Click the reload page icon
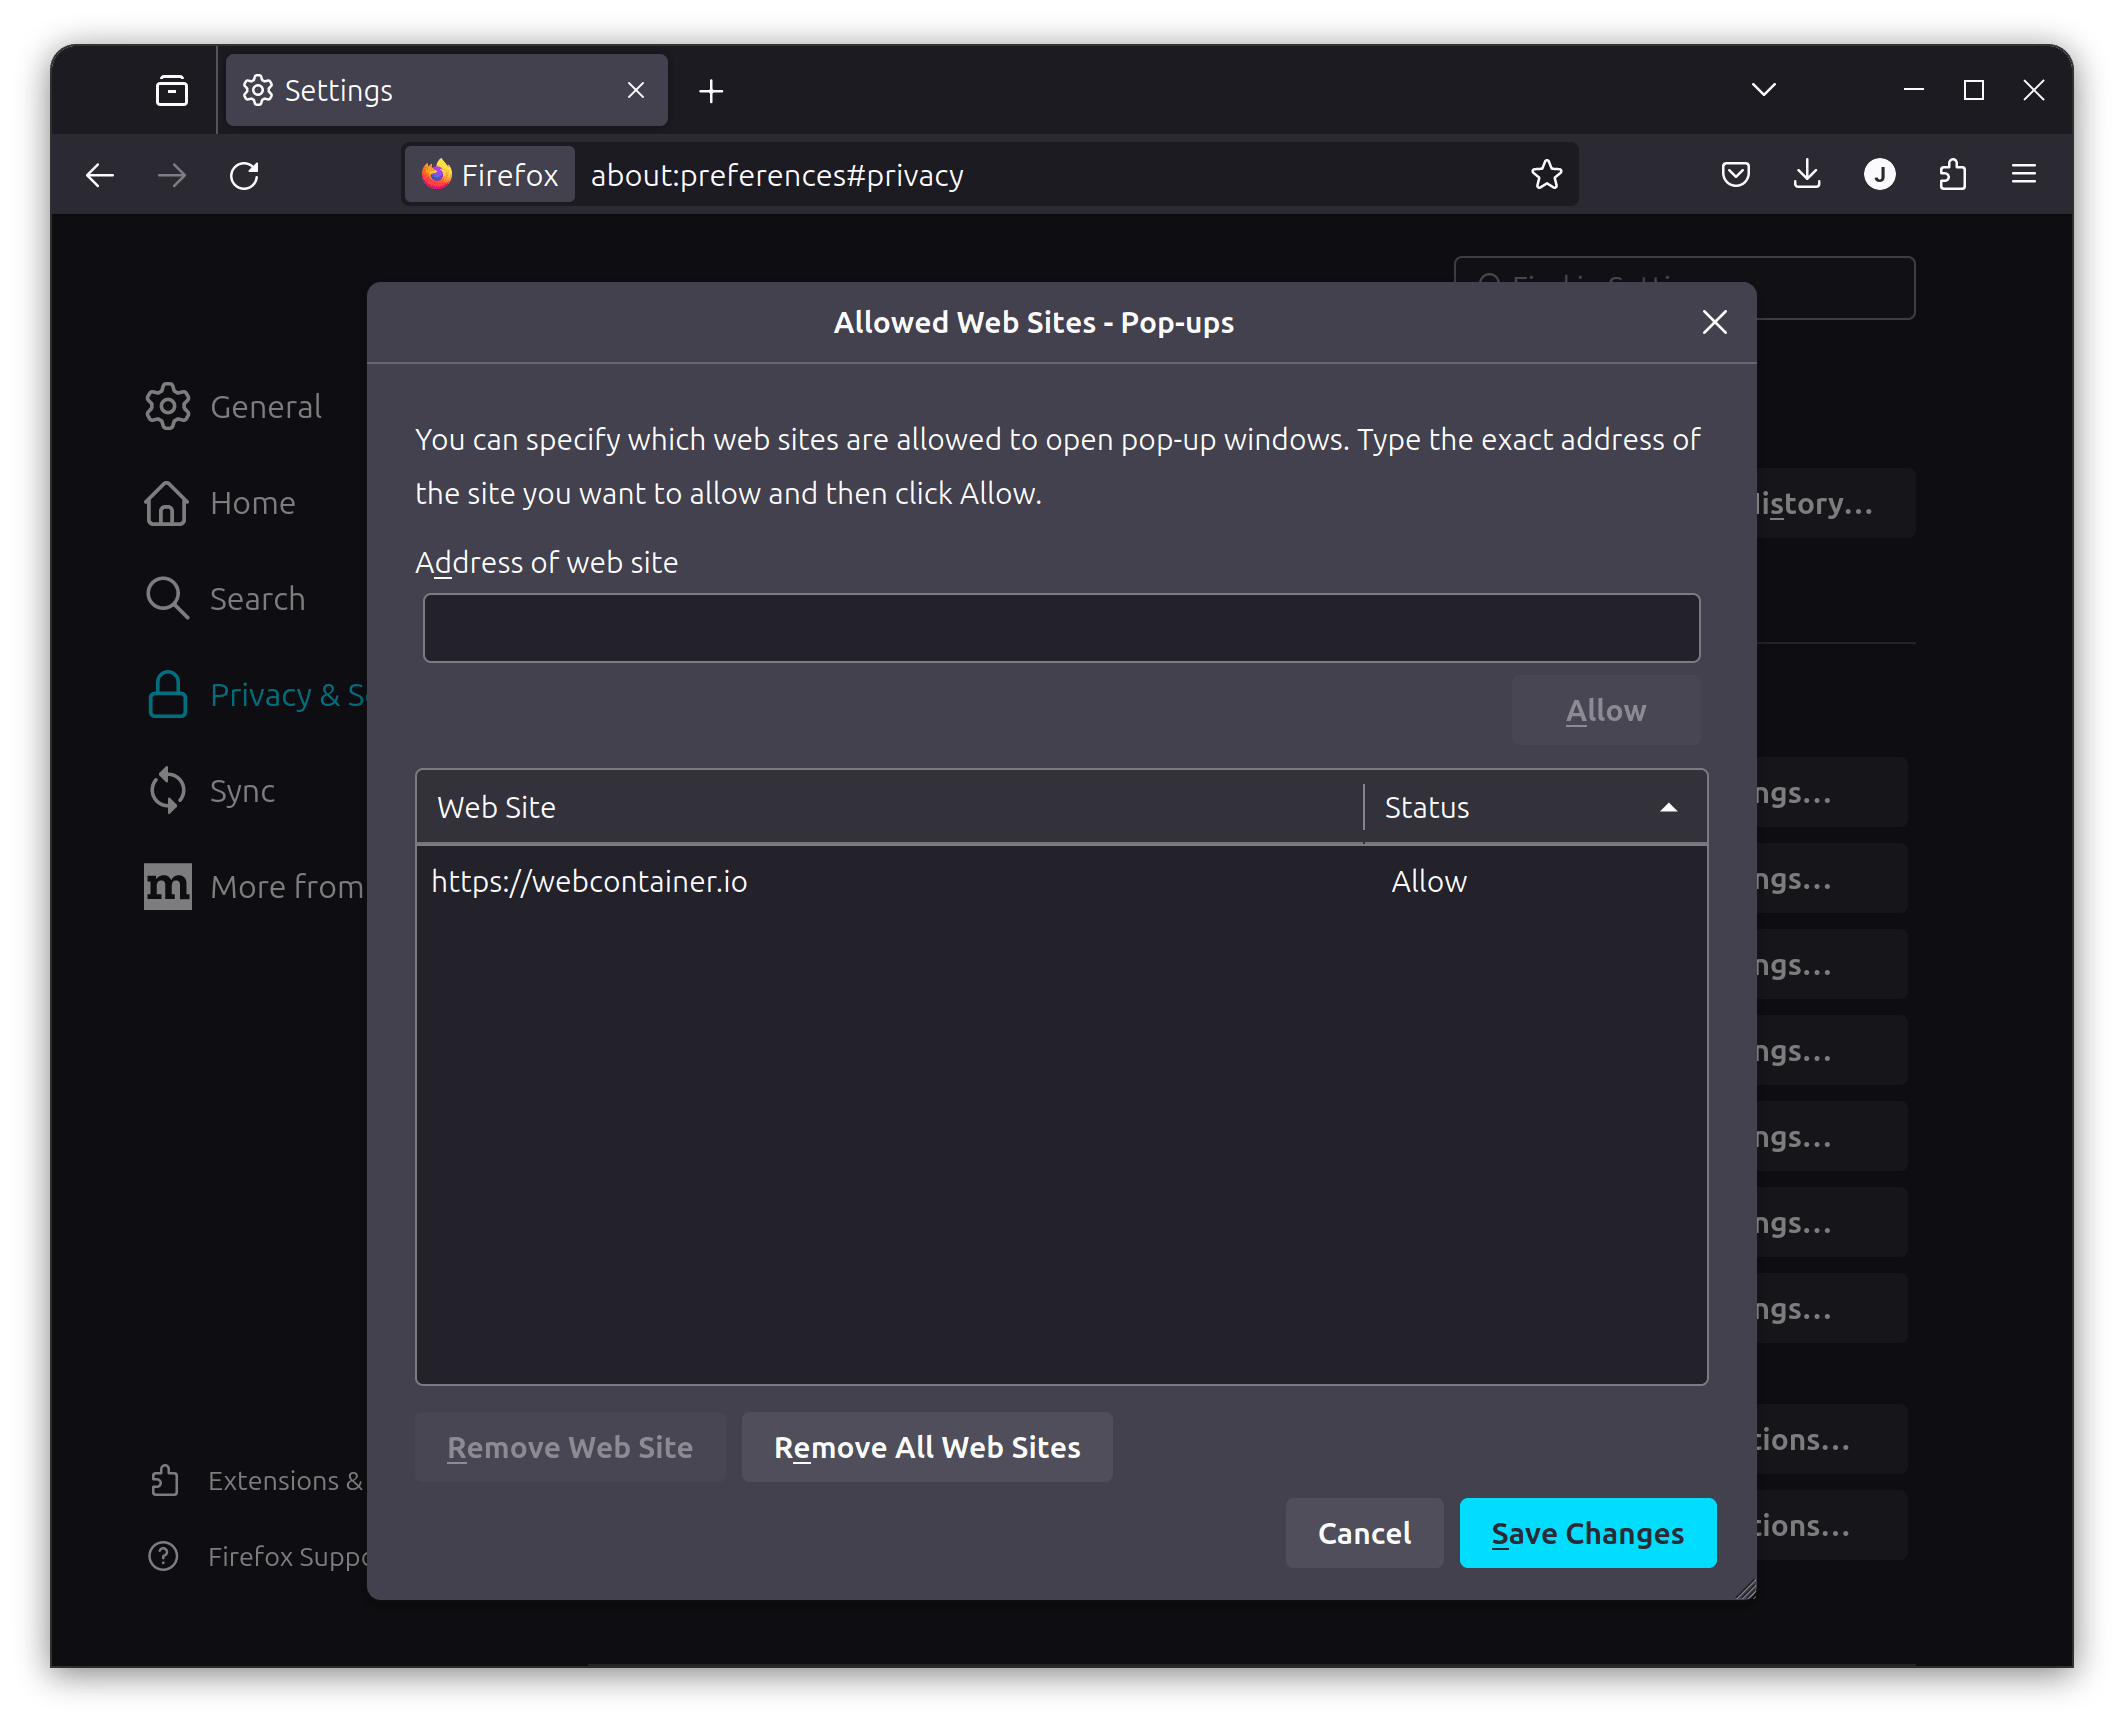 244,176
